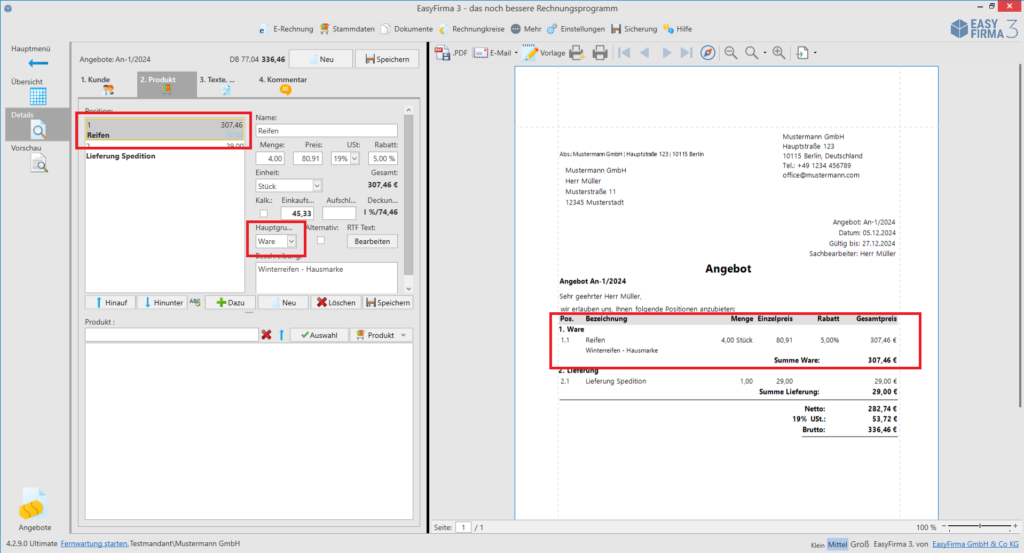Screen dimensions: 1024x553
Task: Open the Einheit Stück dropdown
Action: coord(317,186)
